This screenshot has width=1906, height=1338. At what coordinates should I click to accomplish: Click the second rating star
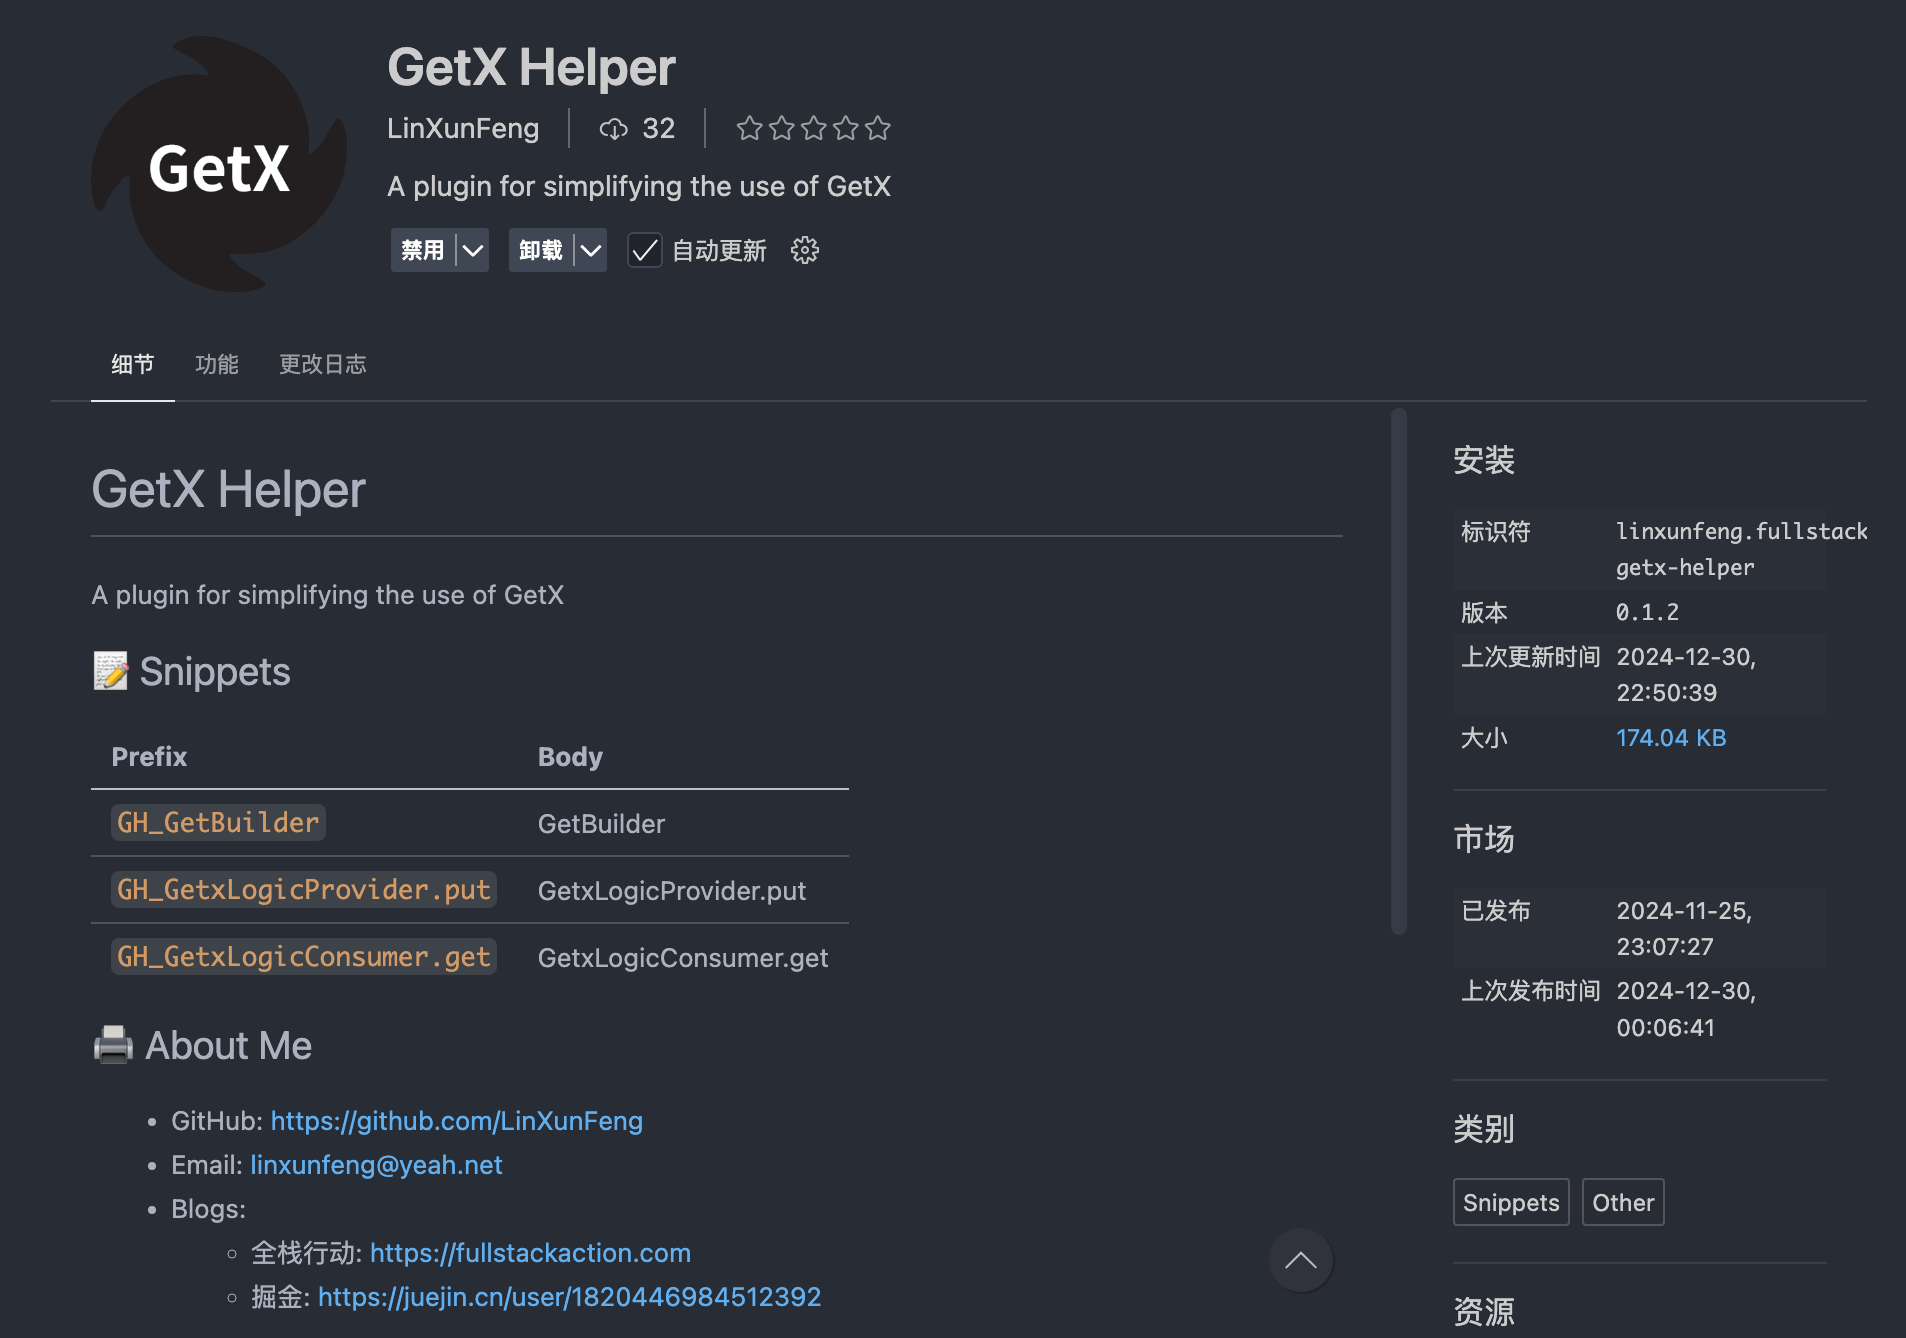[782, 128]
